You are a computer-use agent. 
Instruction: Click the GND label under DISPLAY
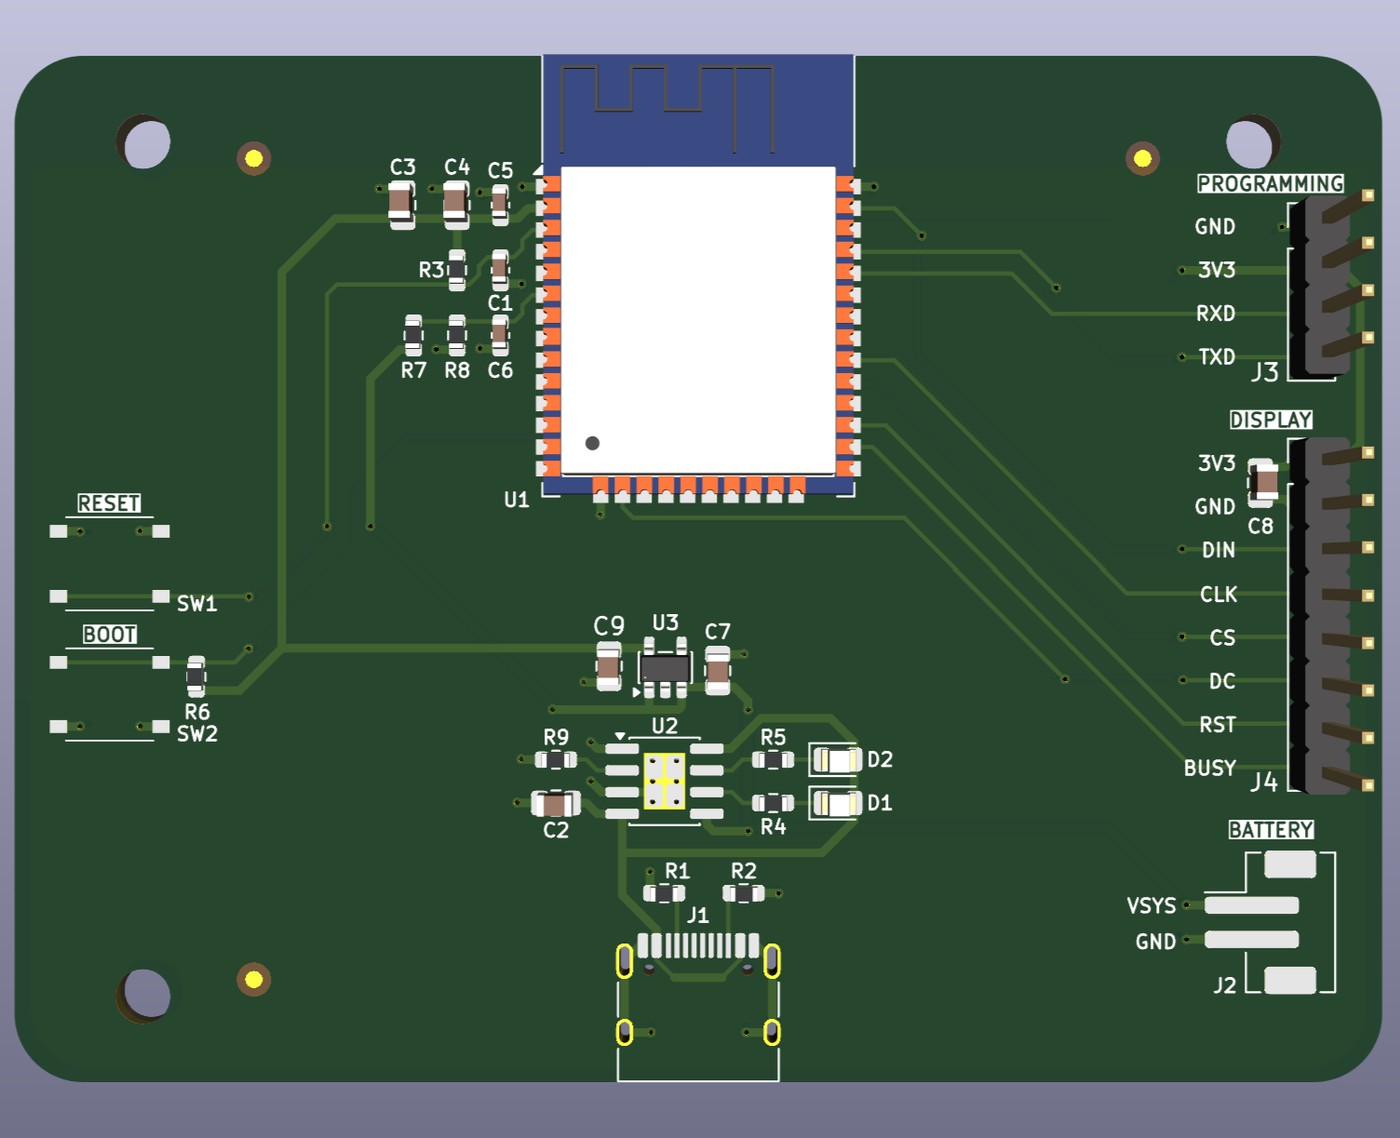[x=1215, y=507]
